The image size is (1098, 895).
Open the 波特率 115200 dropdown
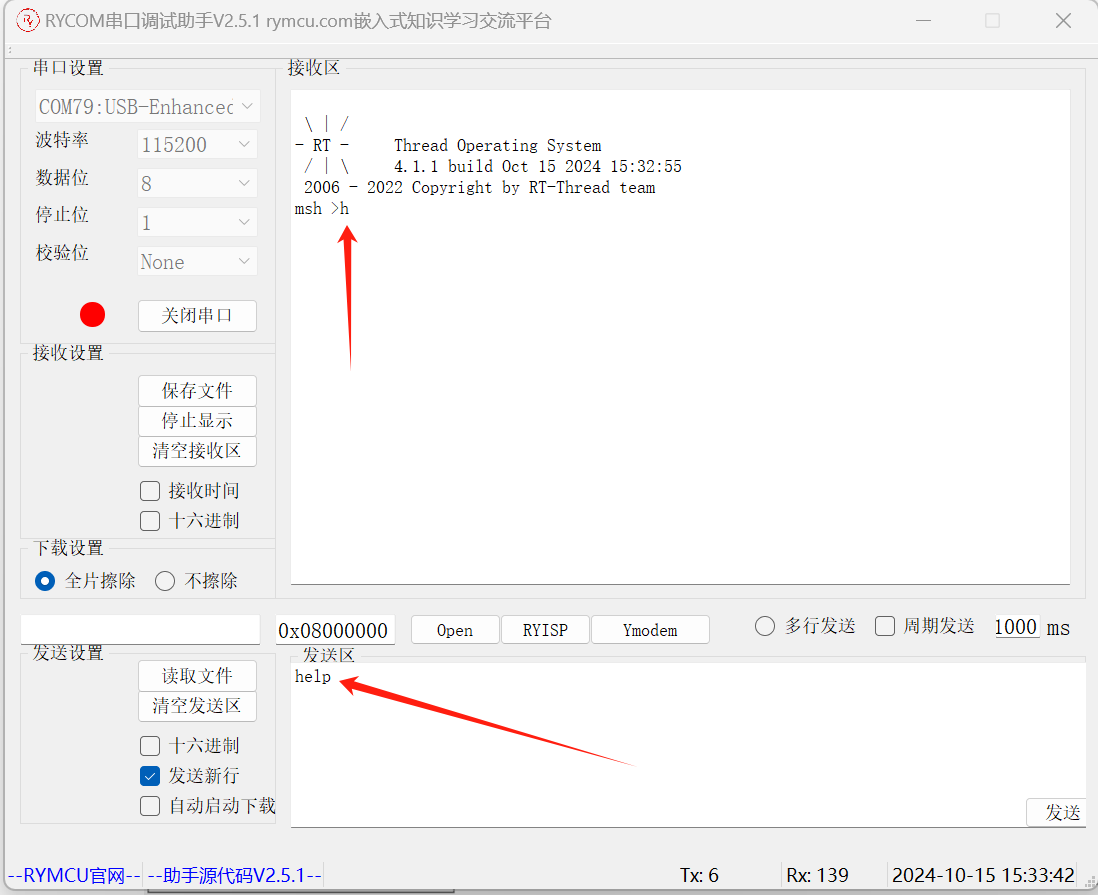tap(197, 145)
